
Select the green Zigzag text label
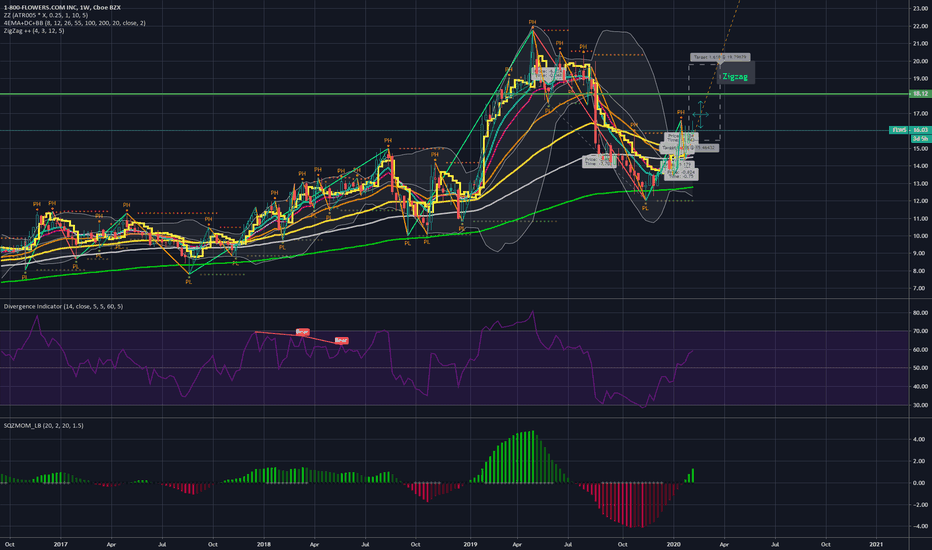click(x=735, y=77)
